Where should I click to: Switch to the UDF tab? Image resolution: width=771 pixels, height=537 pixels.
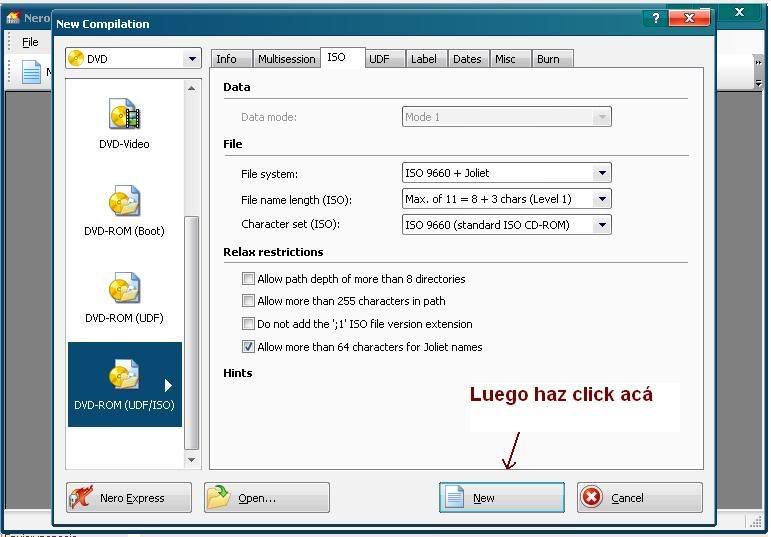386,59
